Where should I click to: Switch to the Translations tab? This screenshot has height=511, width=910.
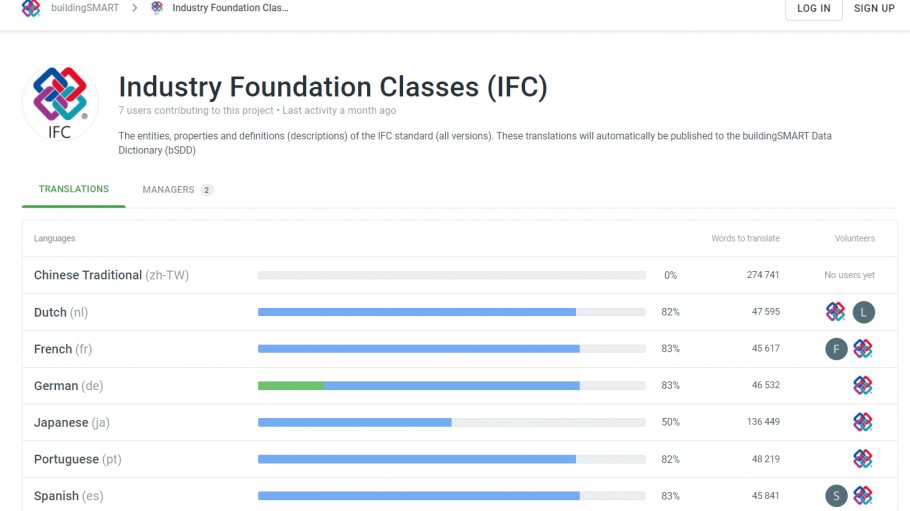[x=74, y=189]
